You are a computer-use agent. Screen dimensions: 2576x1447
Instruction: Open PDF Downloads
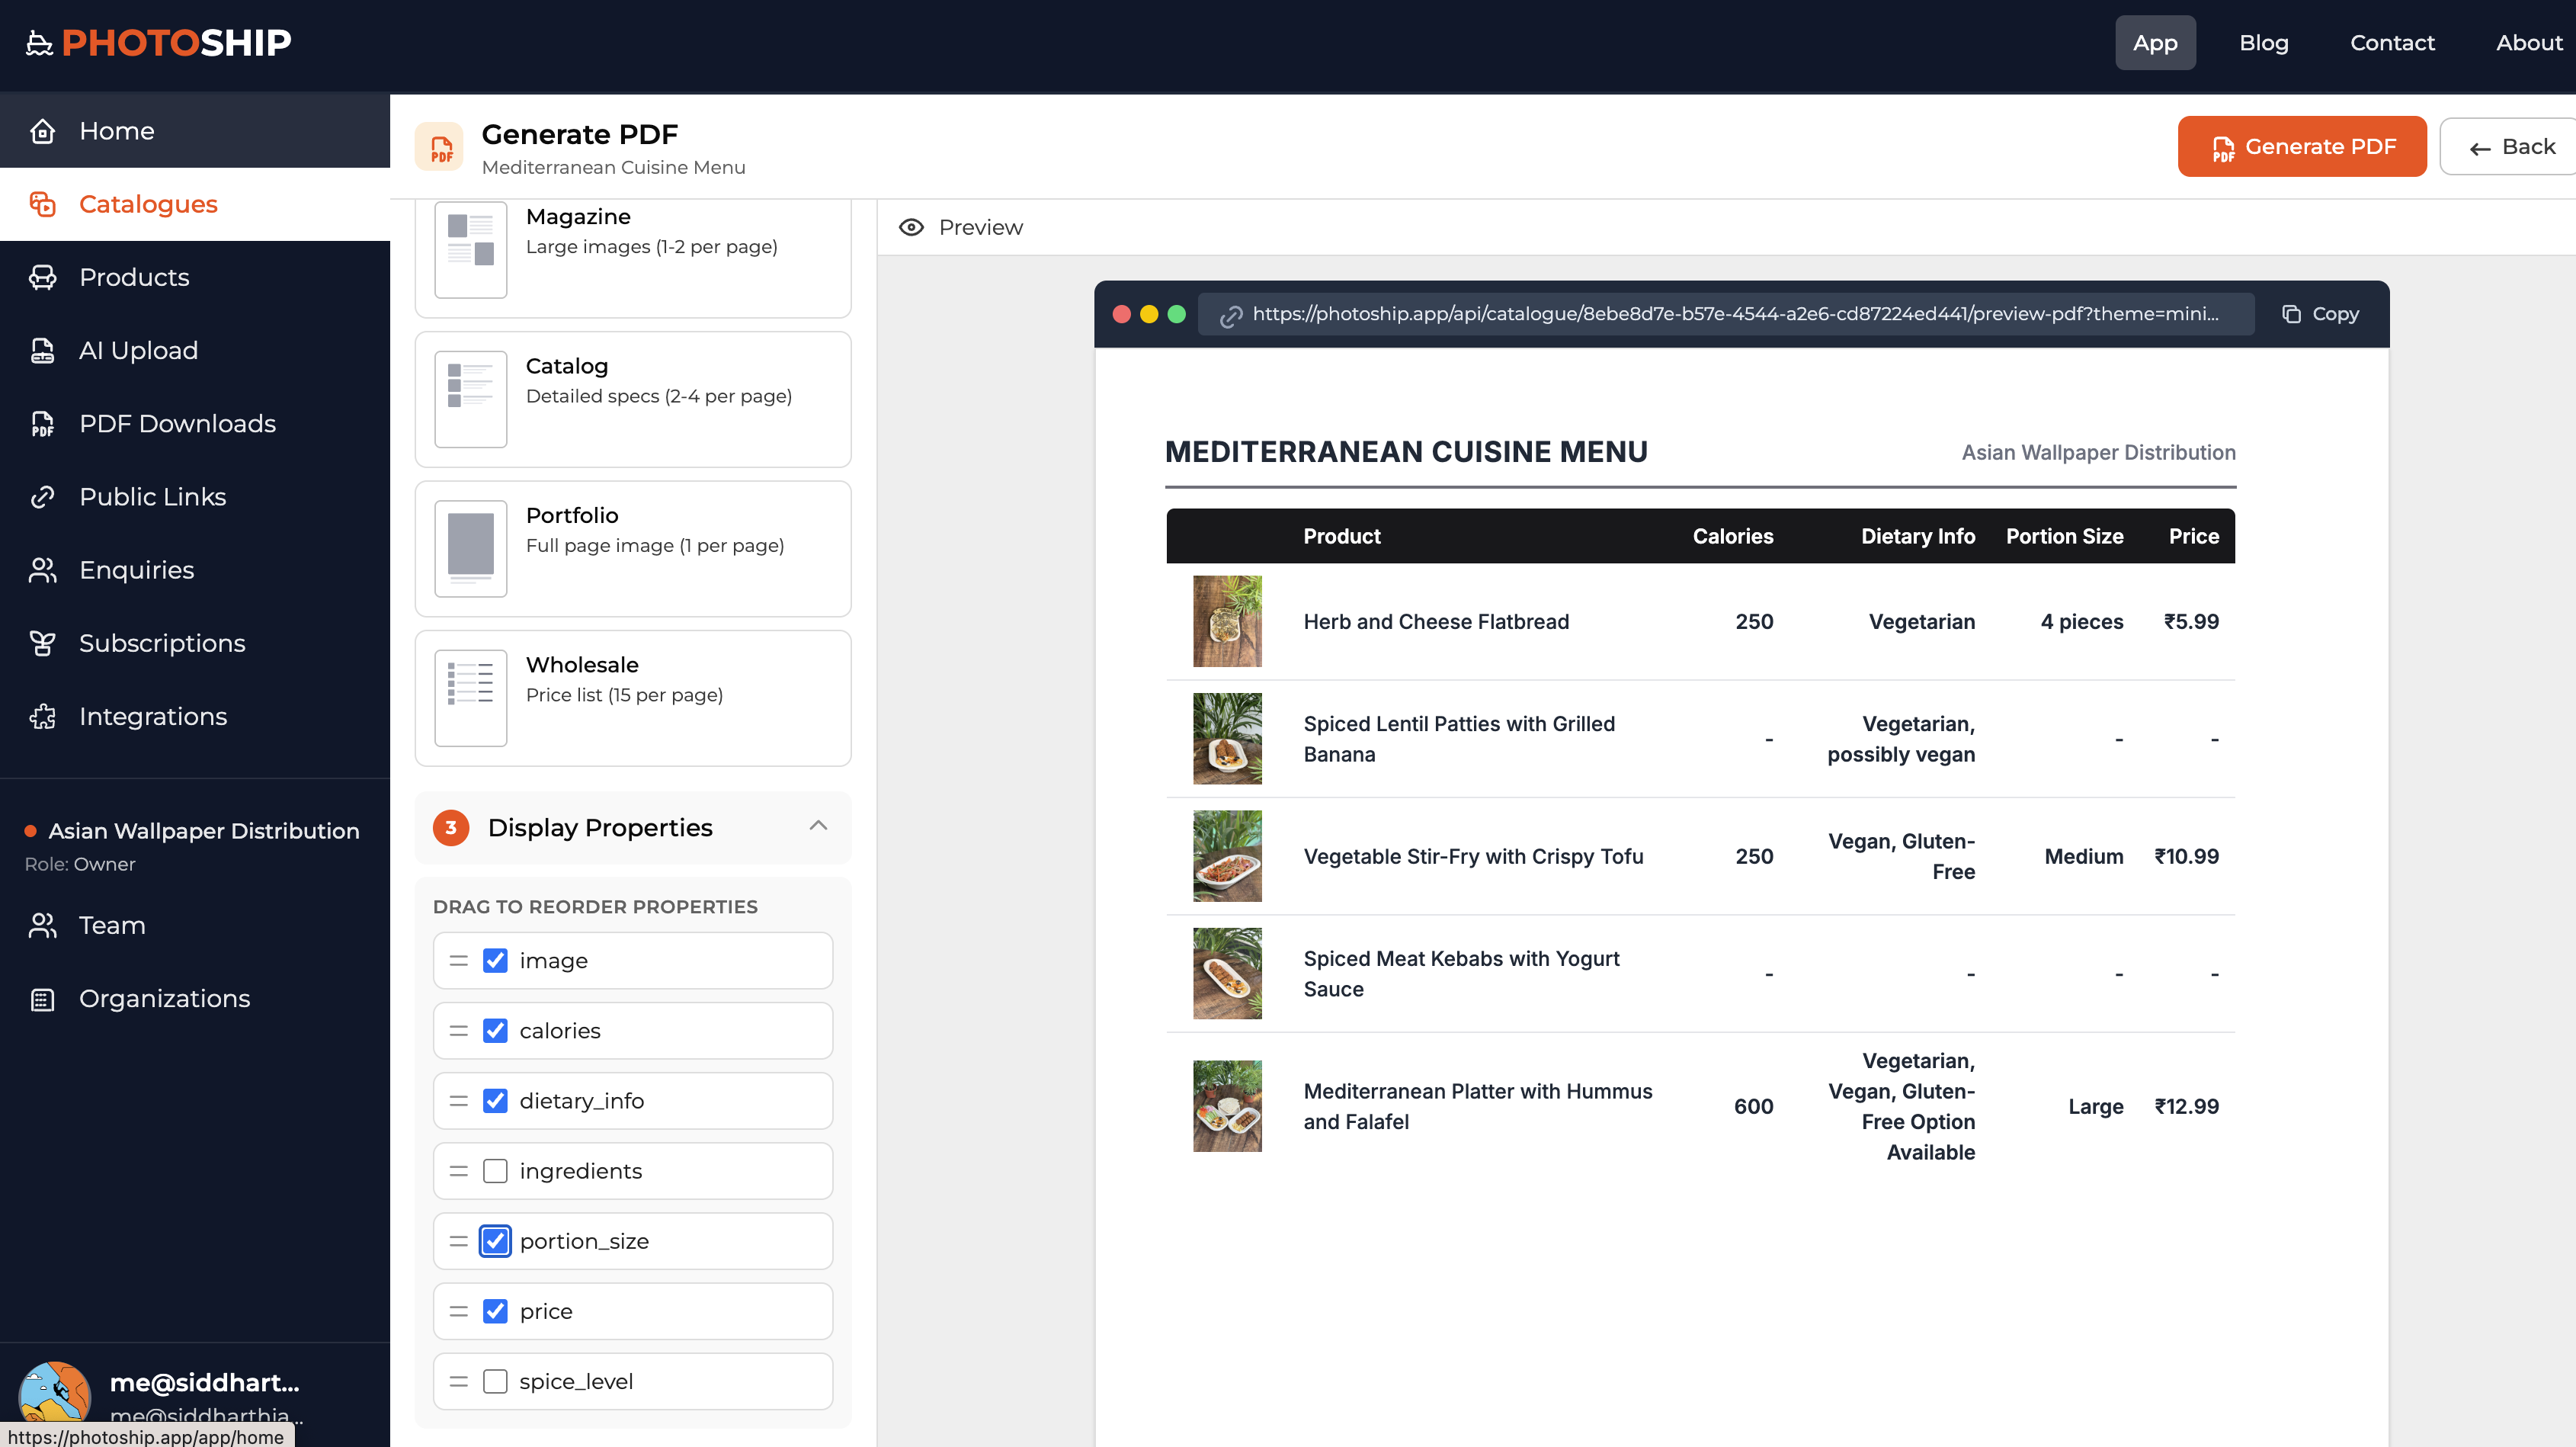coord(177,423)
